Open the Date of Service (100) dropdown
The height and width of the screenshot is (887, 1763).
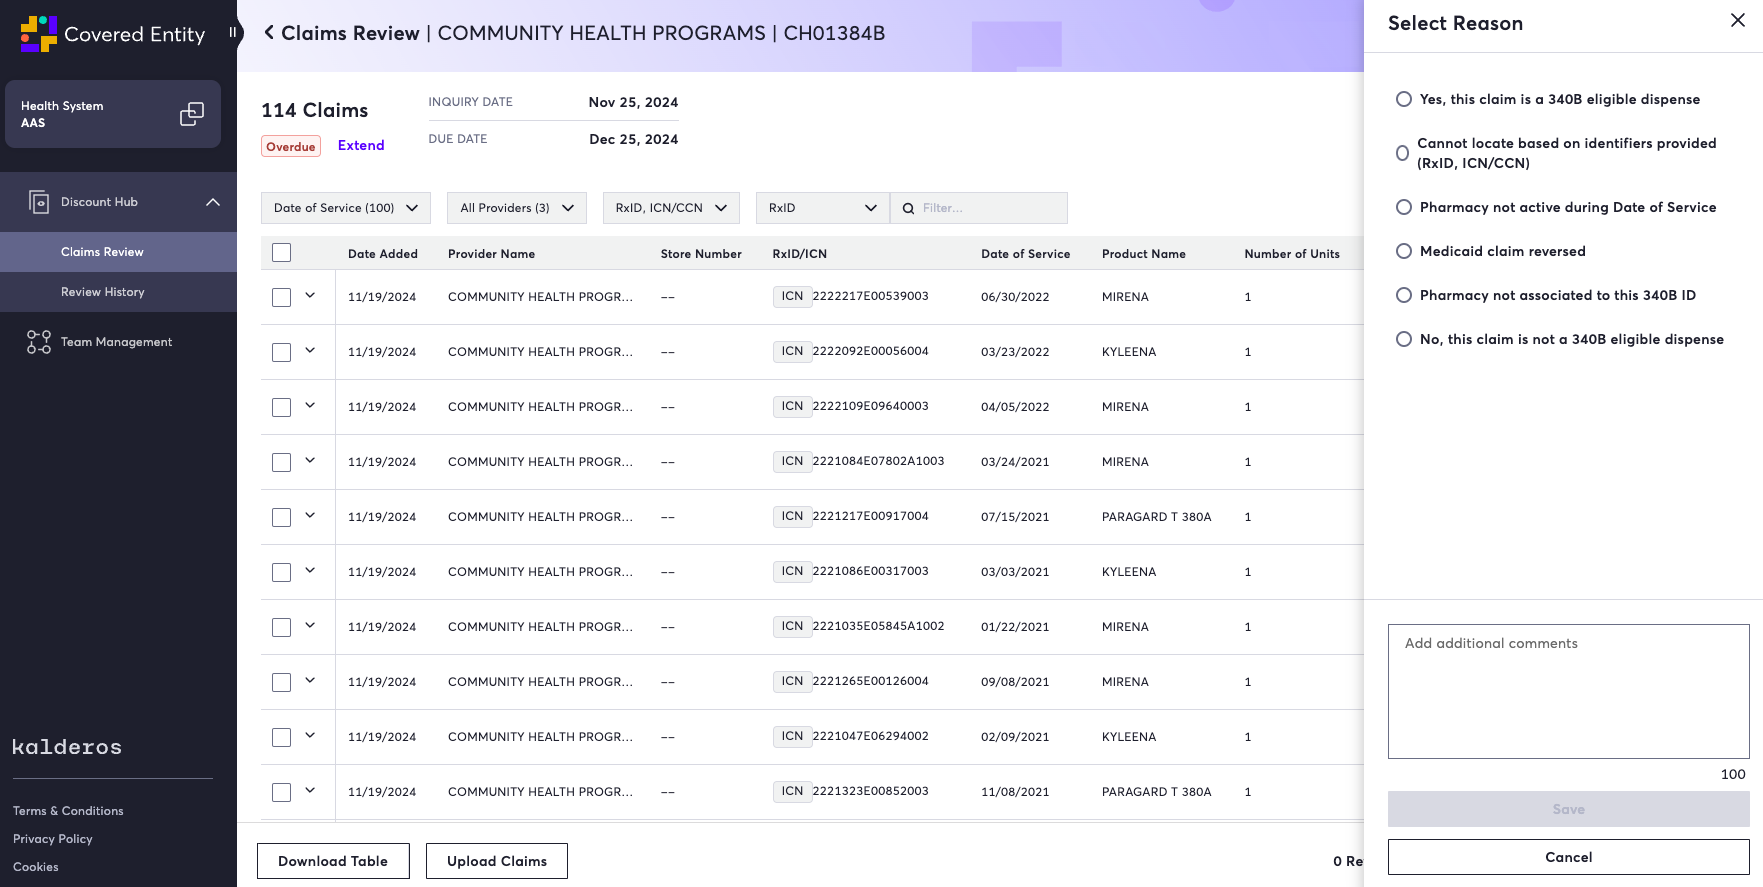pyautogui.click(x=346, y=208)
